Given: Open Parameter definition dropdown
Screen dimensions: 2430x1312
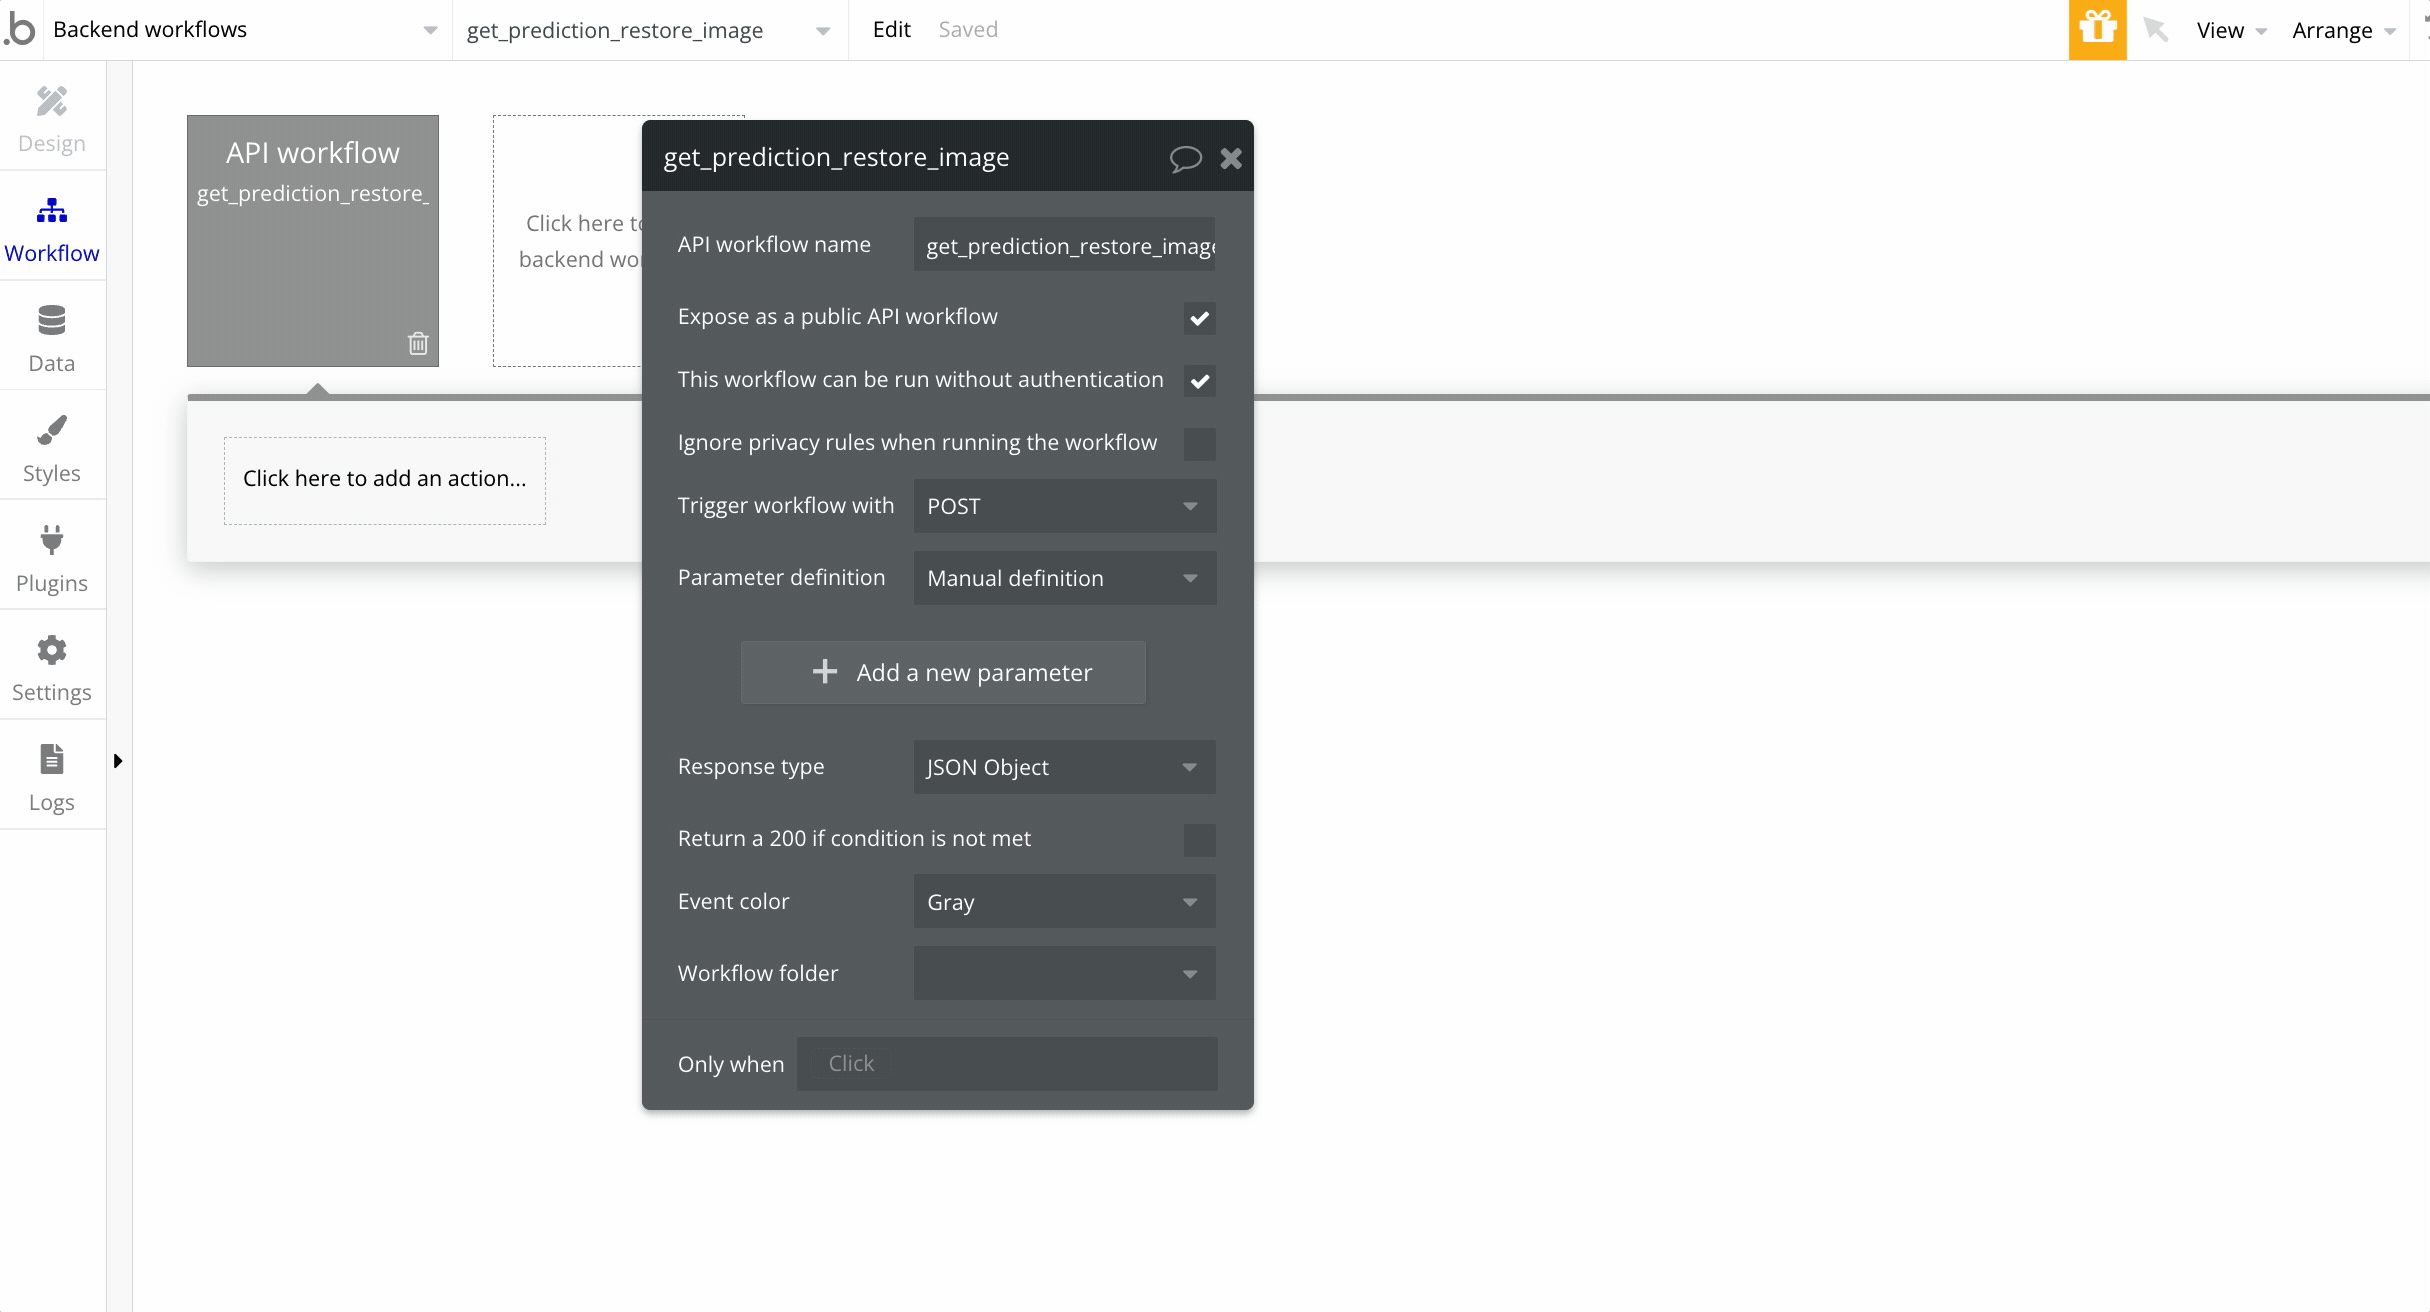Looking at the screenshot, I should [1064, 578].
